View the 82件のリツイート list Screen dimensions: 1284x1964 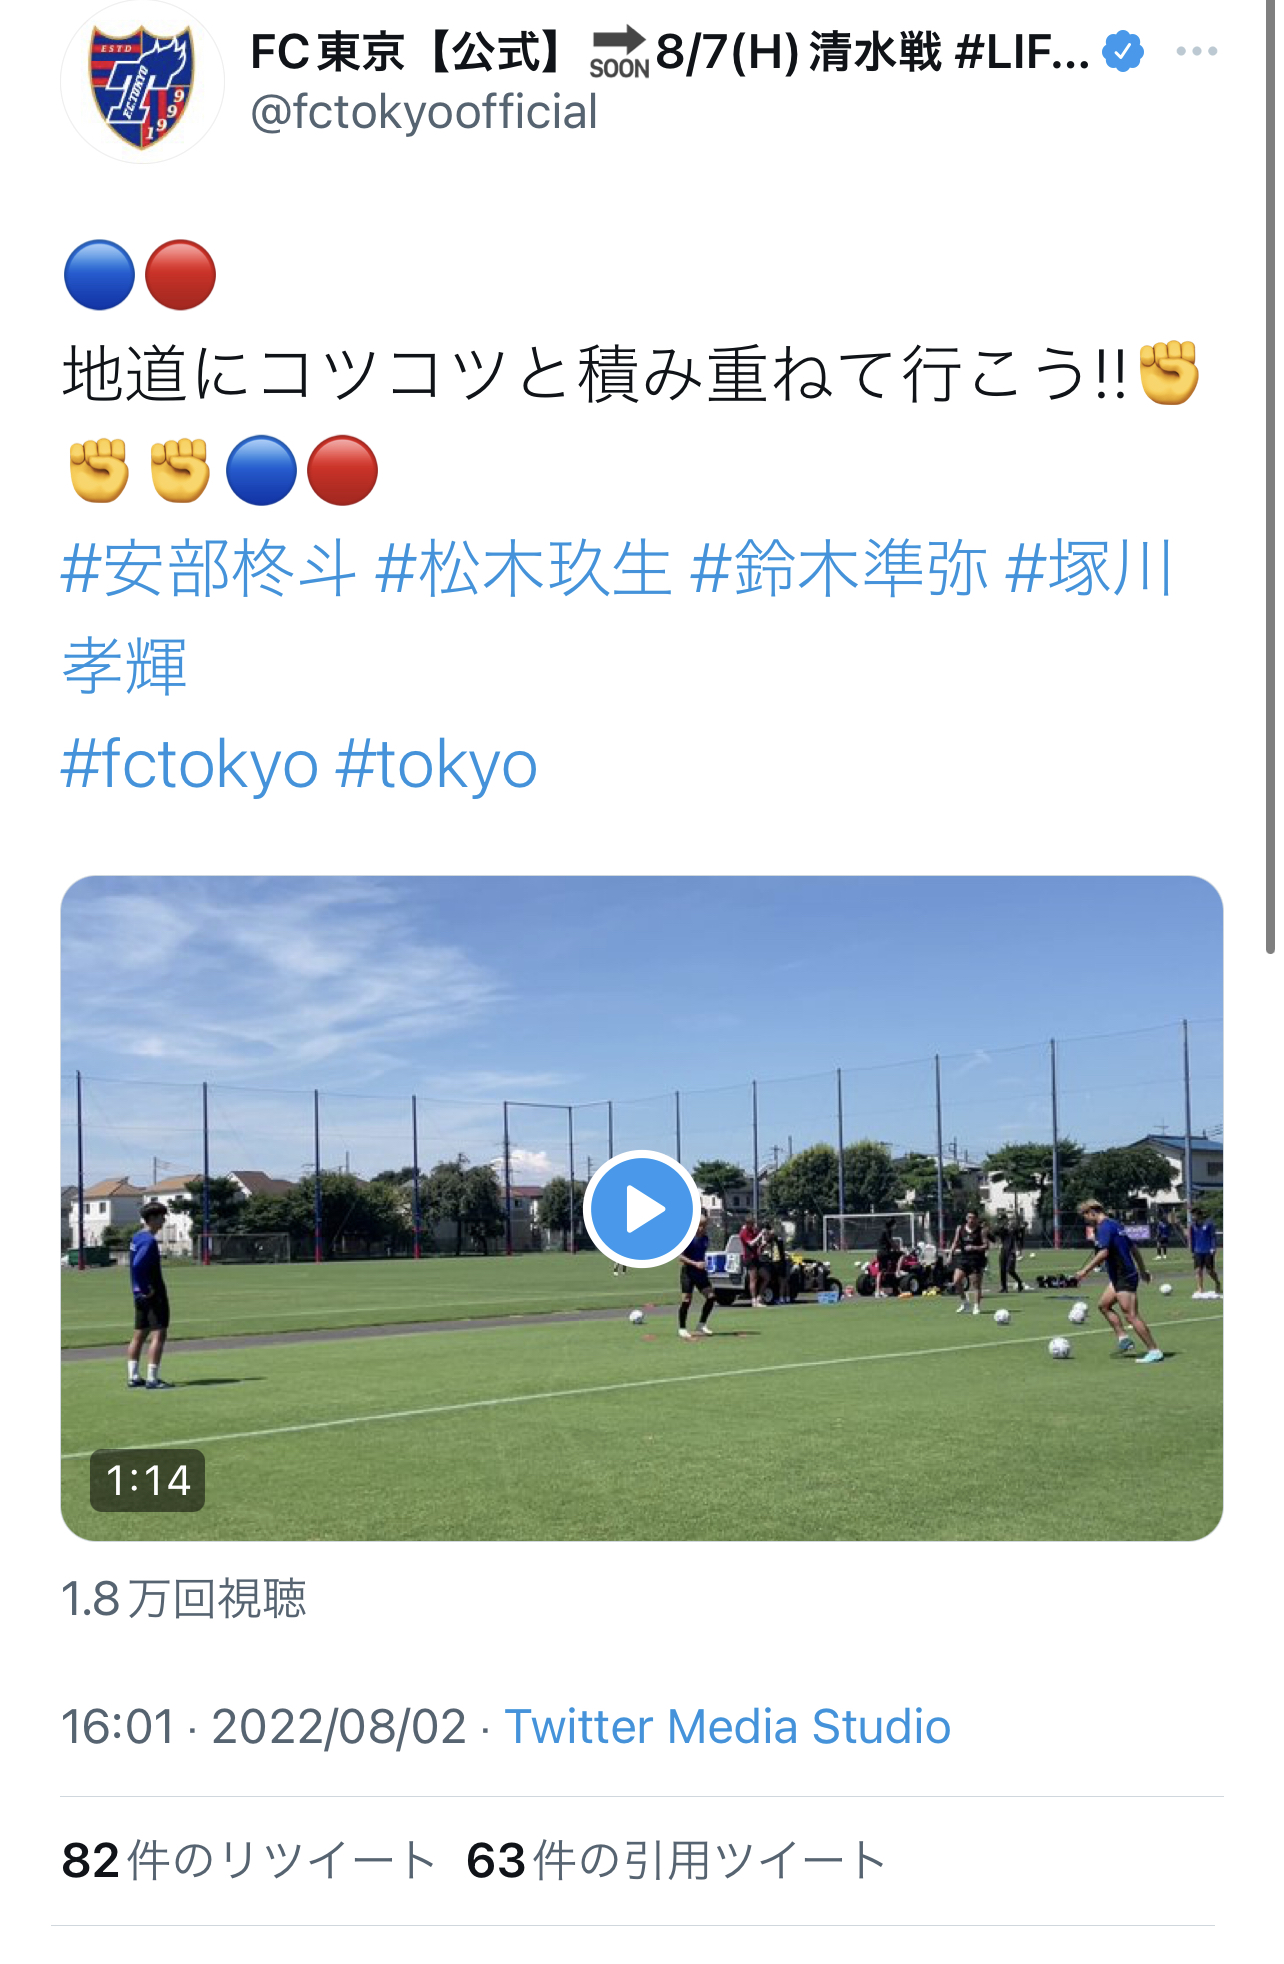click(248, 1861)
